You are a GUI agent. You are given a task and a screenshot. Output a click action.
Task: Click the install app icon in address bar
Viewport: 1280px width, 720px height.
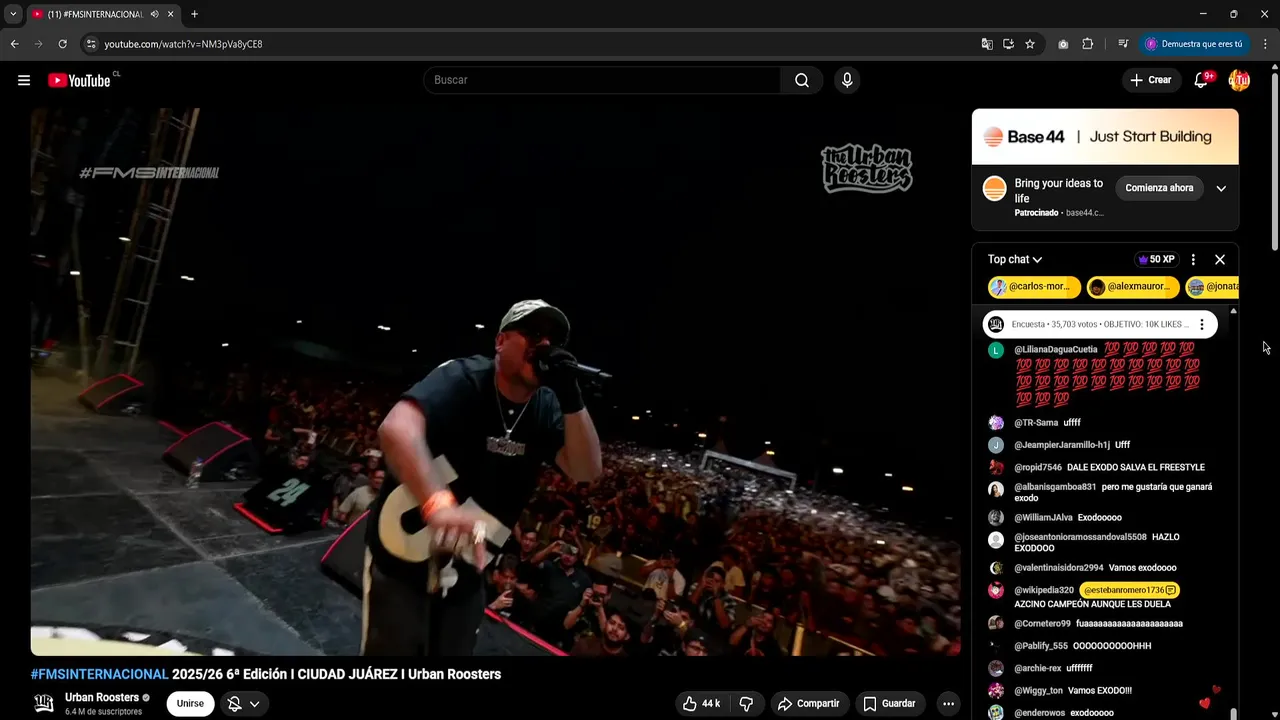tap(1008, 44)
